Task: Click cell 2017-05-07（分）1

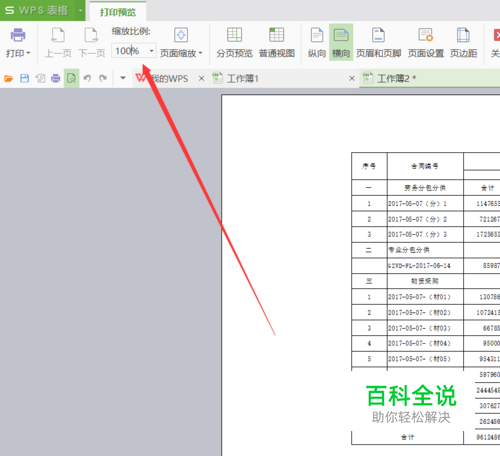Action: tap(425, 204)
